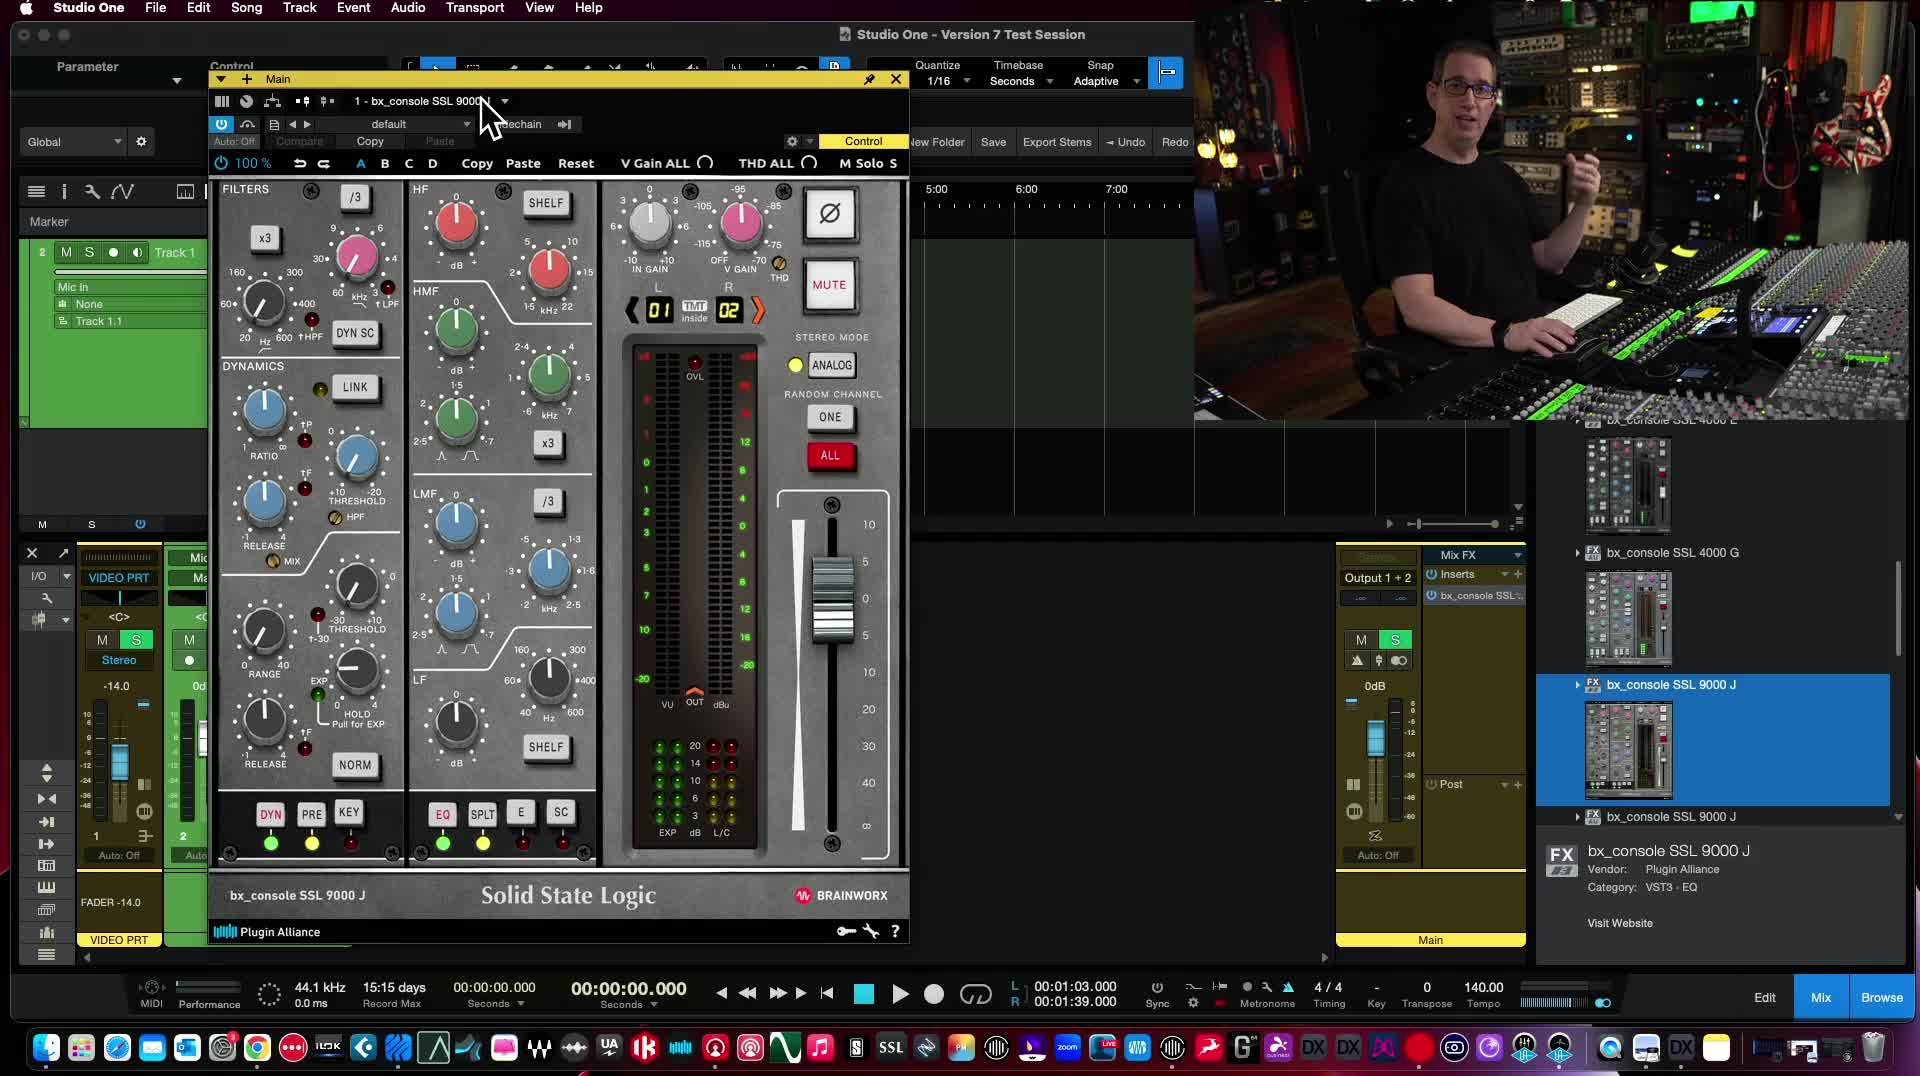The image size is (1920, 1076).
Task: Click the Play transport button
Action: coord(899,994)
